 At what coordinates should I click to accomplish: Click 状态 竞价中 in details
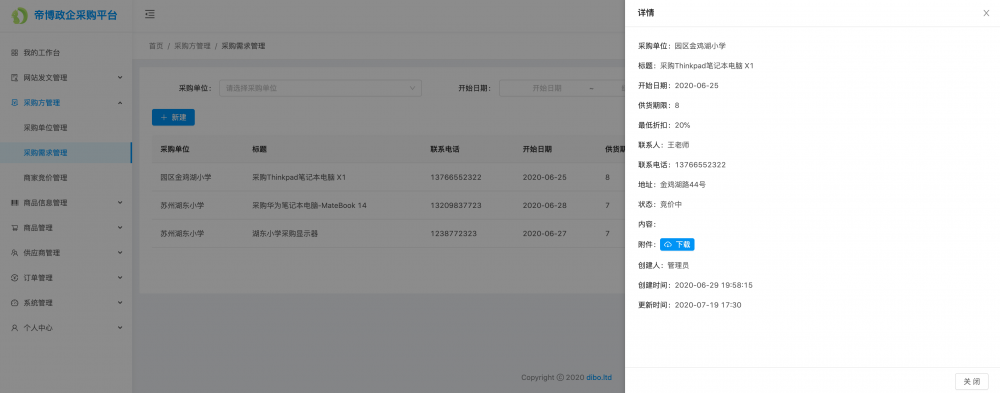(671, 204)
